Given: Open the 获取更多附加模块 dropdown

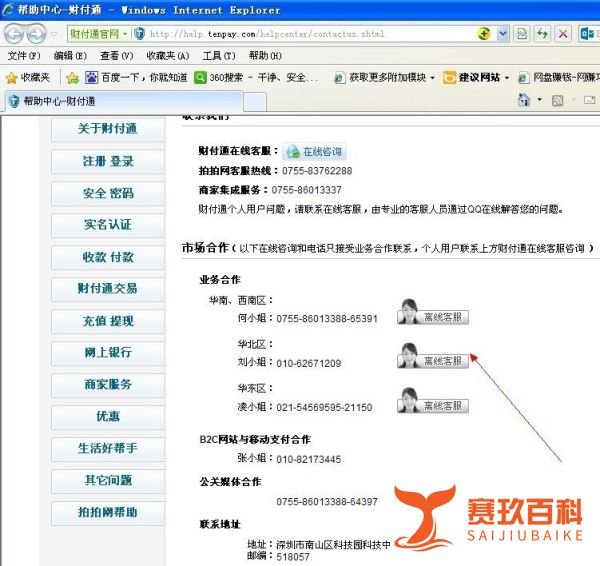Looking at the screenshot, I should [x=385, y=78].
